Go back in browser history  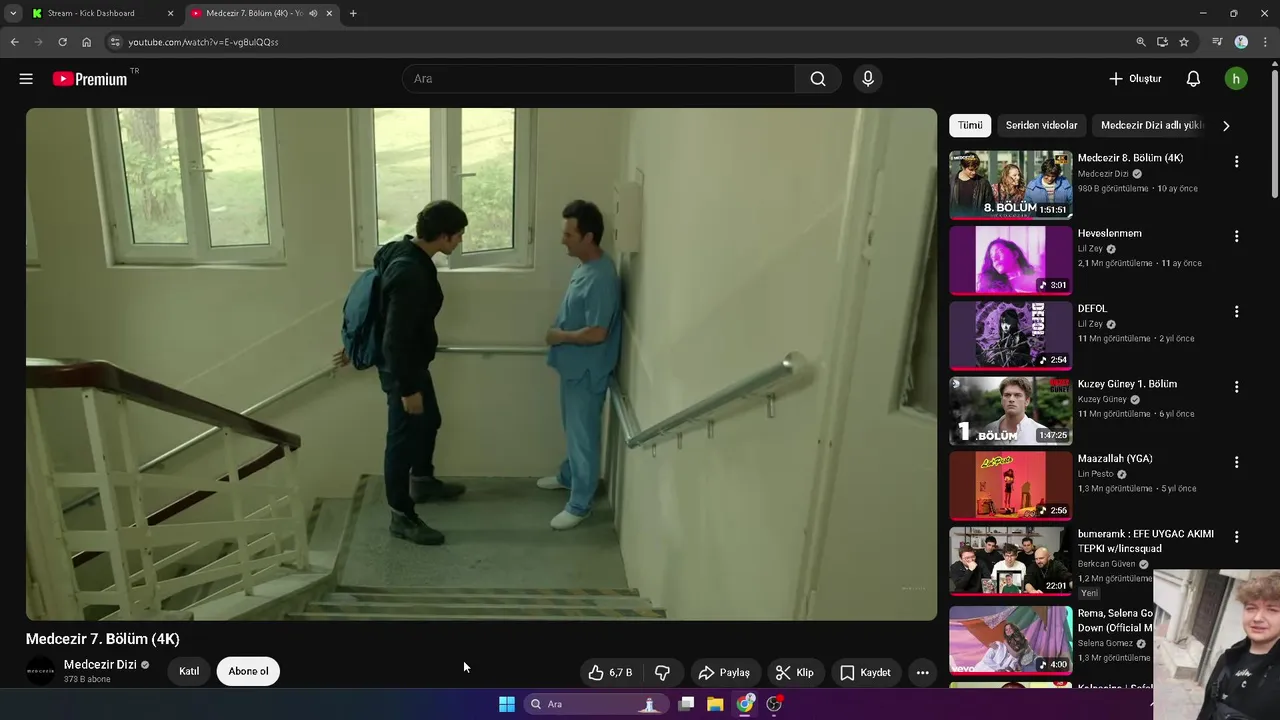pyautogui.click(x=14, y=42)
